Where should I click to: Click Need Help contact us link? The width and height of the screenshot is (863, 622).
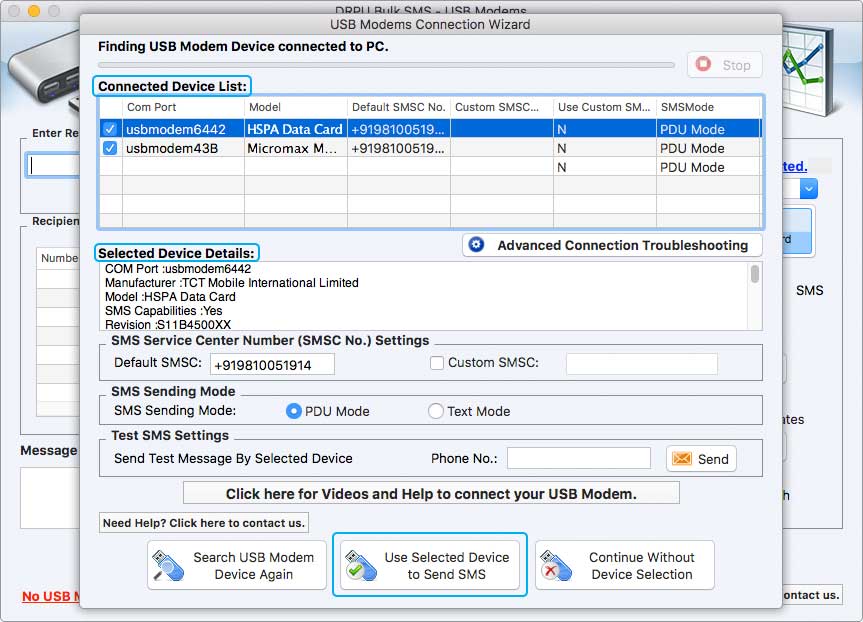click(x=204, y=522)
